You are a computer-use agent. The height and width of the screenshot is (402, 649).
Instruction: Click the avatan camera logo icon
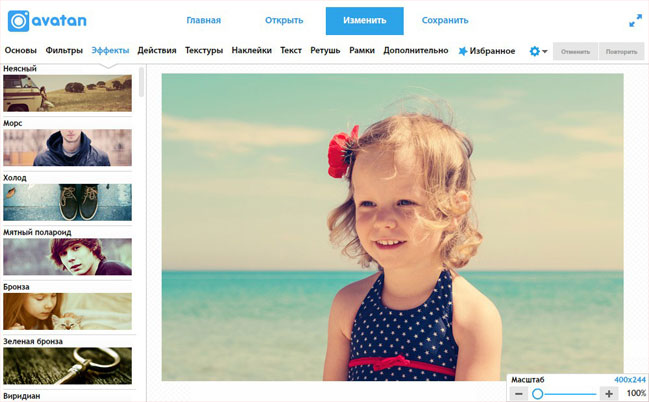coord(19,21)
